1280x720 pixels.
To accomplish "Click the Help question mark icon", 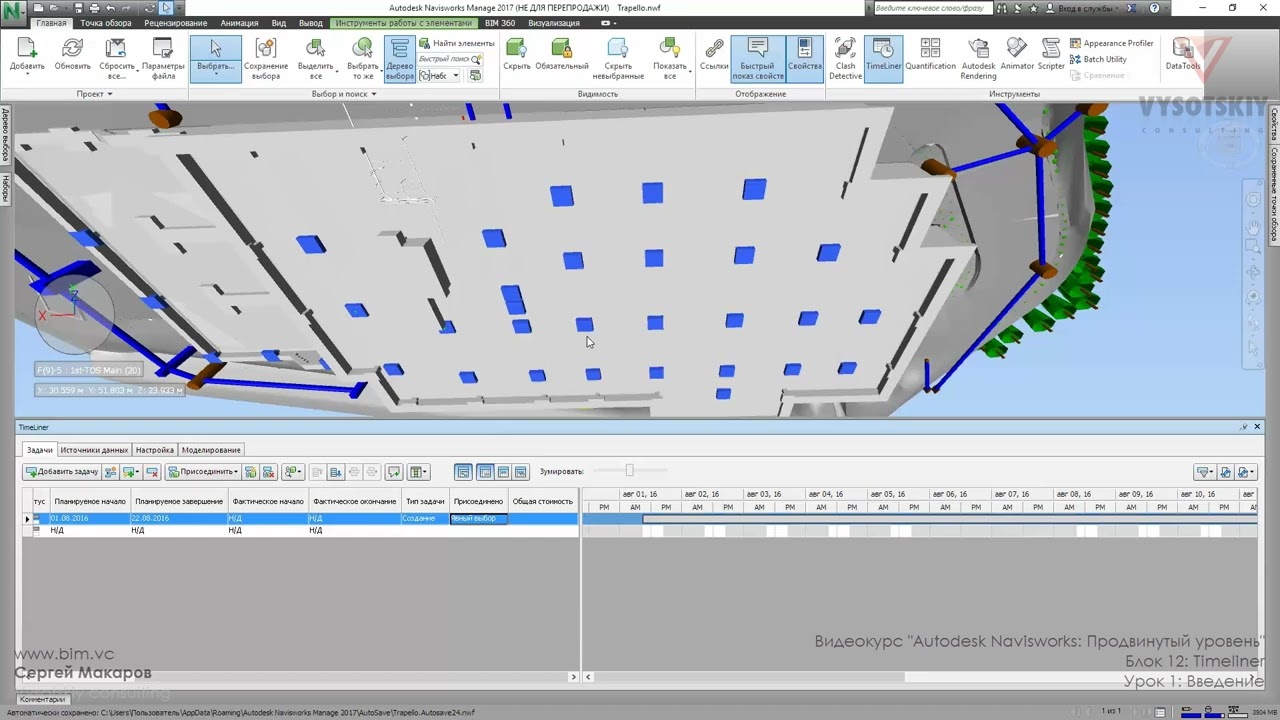I will tap(1155, 8).
